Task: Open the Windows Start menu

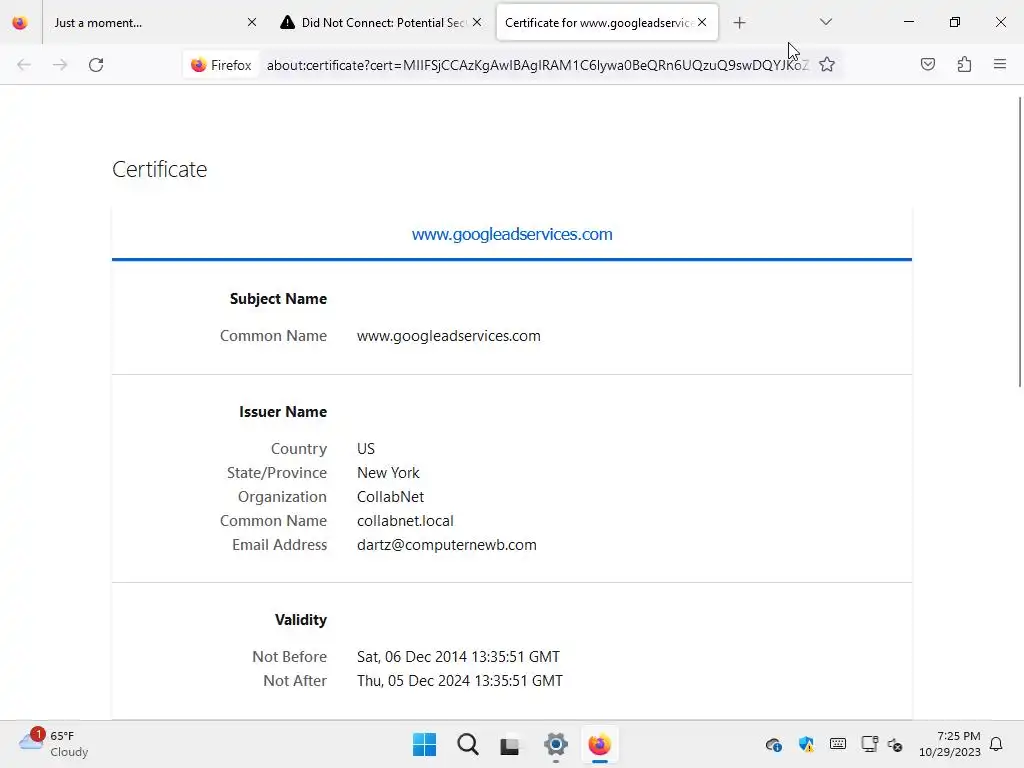Action: tap(424, 744)
